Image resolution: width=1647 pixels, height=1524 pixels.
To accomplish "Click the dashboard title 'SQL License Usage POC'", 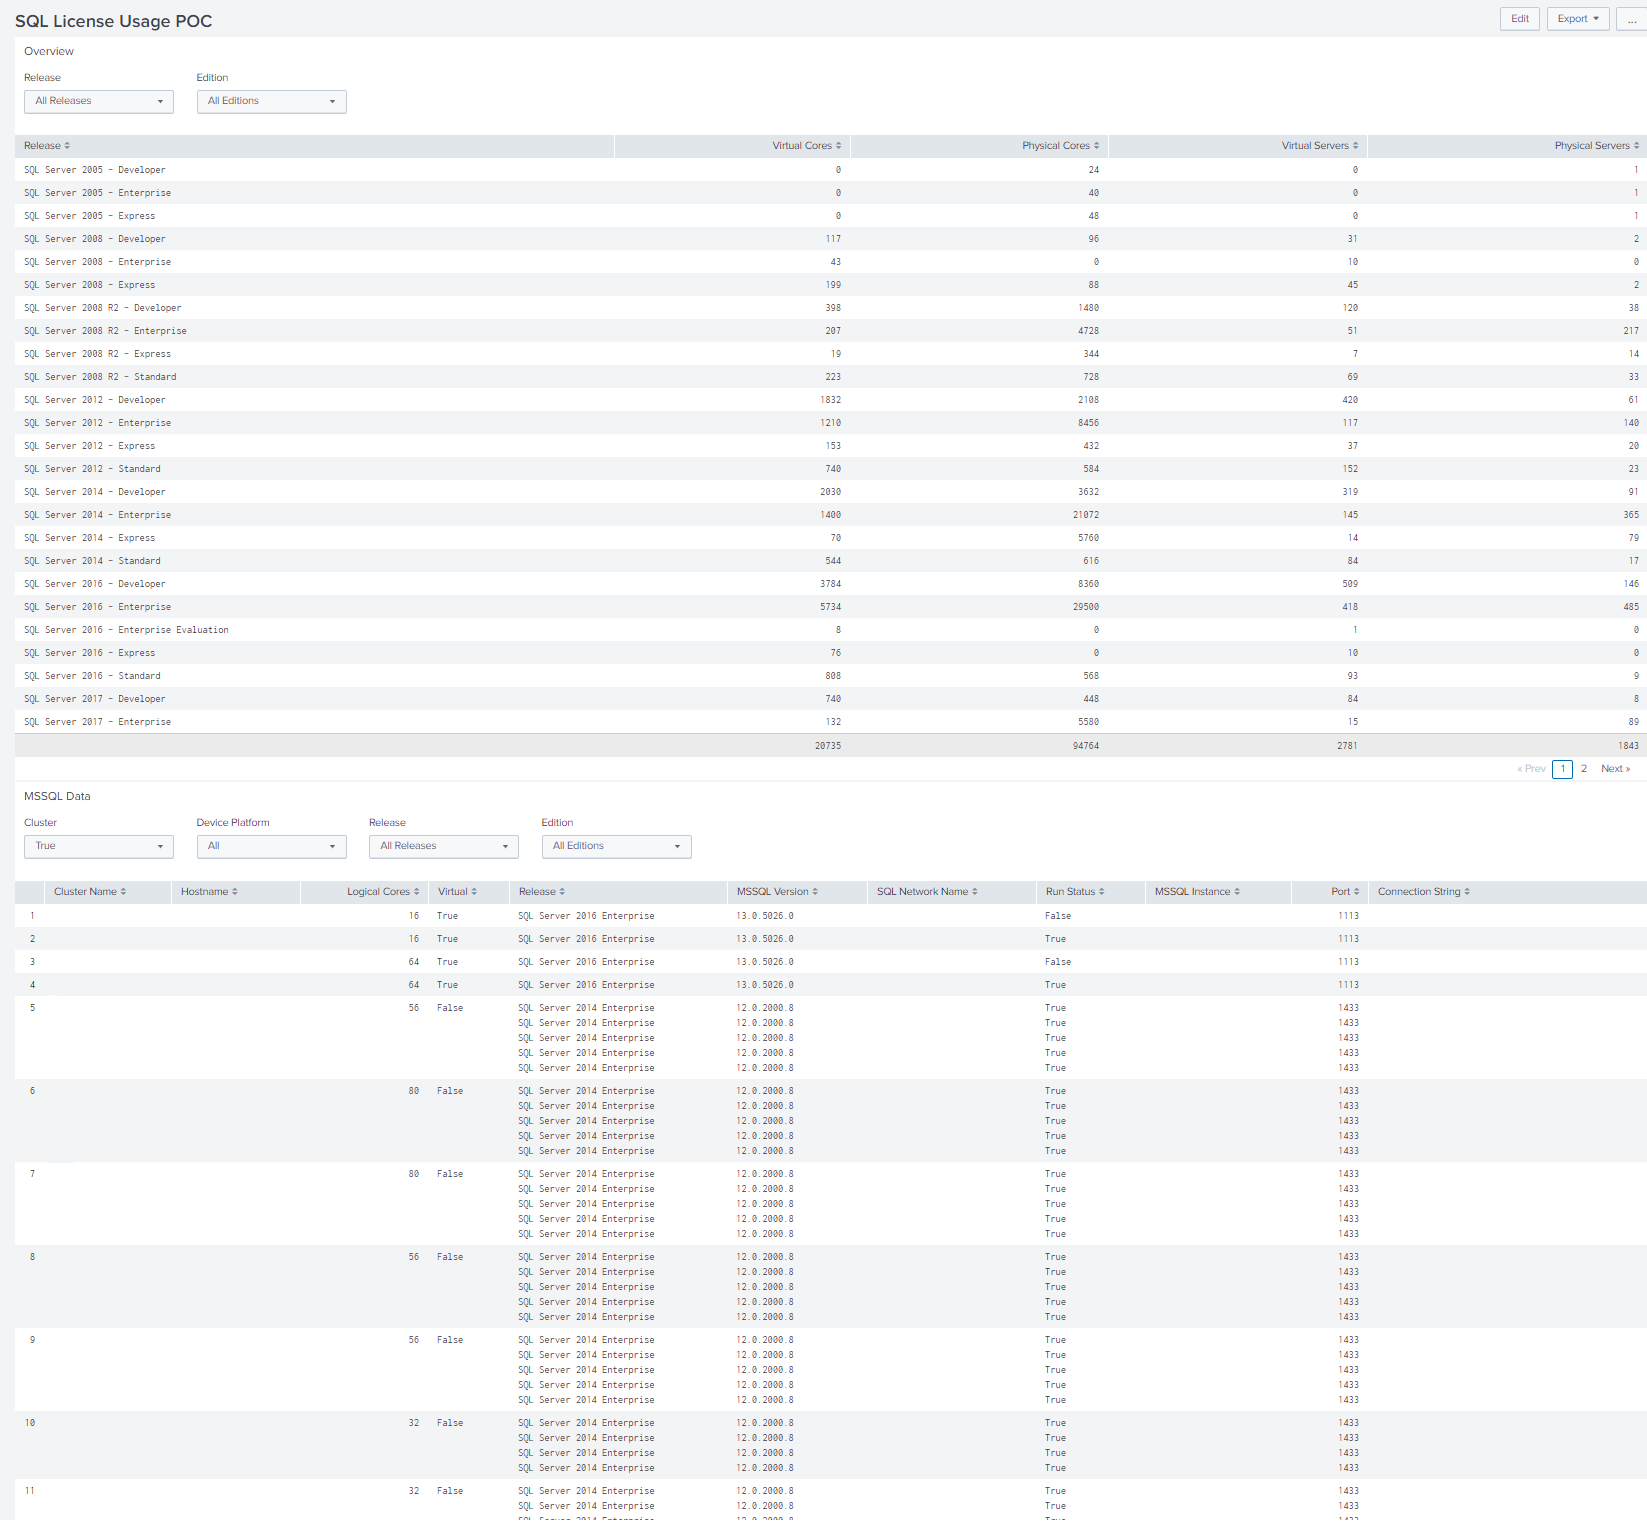I will (114, 21).
